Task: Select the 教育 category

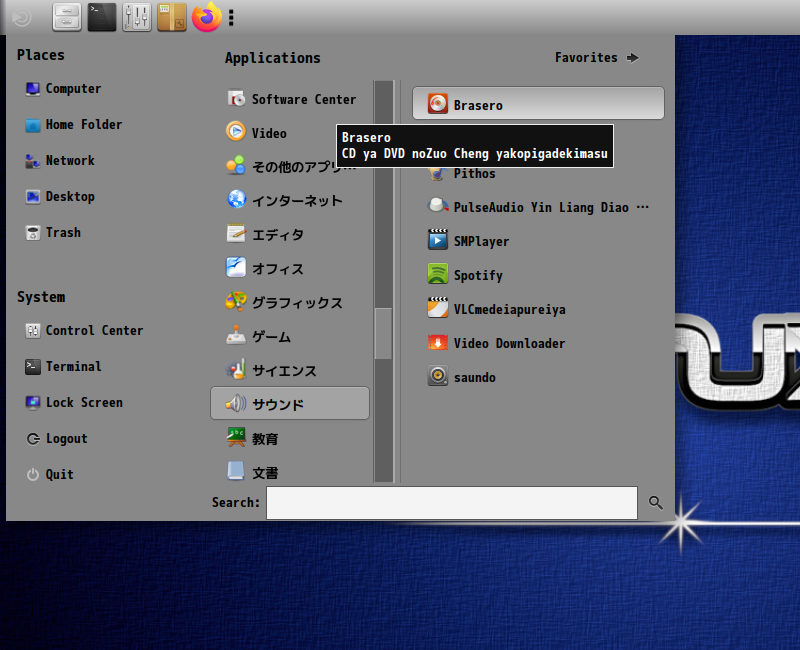Action: [290, 438]
